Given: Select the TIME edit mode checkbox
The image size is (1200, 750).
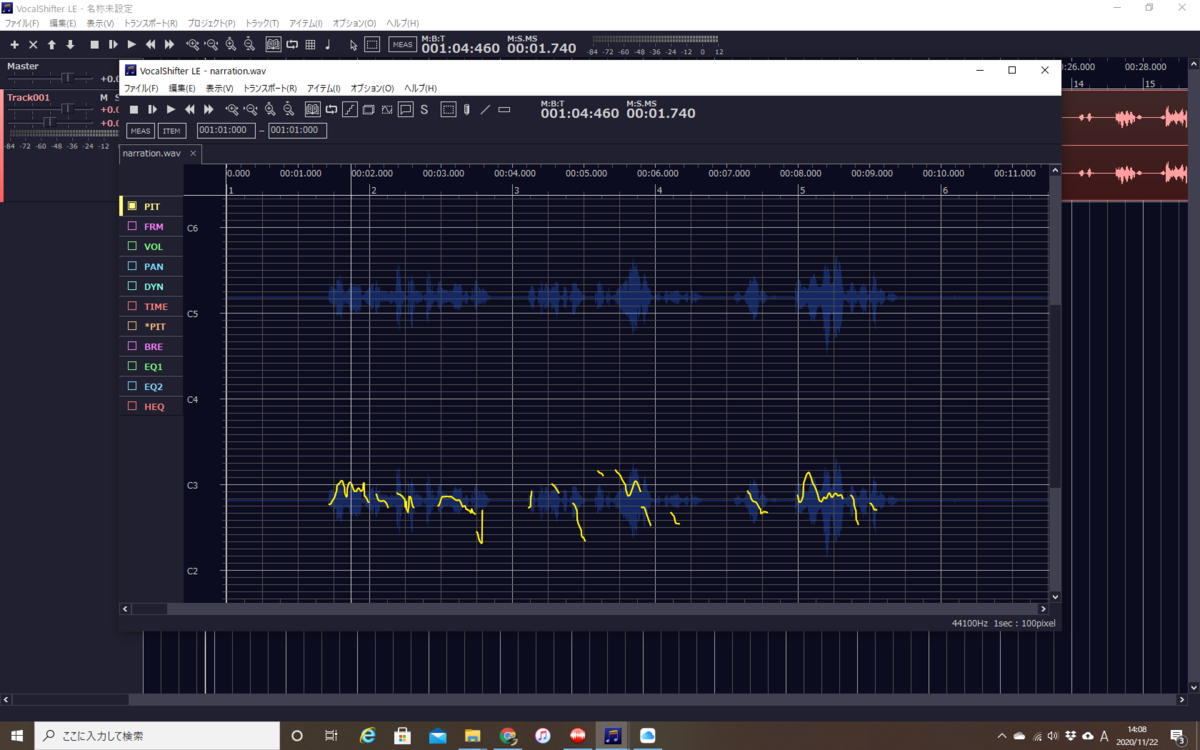Looking at the screenshot, I should click(x=132, y=306).
